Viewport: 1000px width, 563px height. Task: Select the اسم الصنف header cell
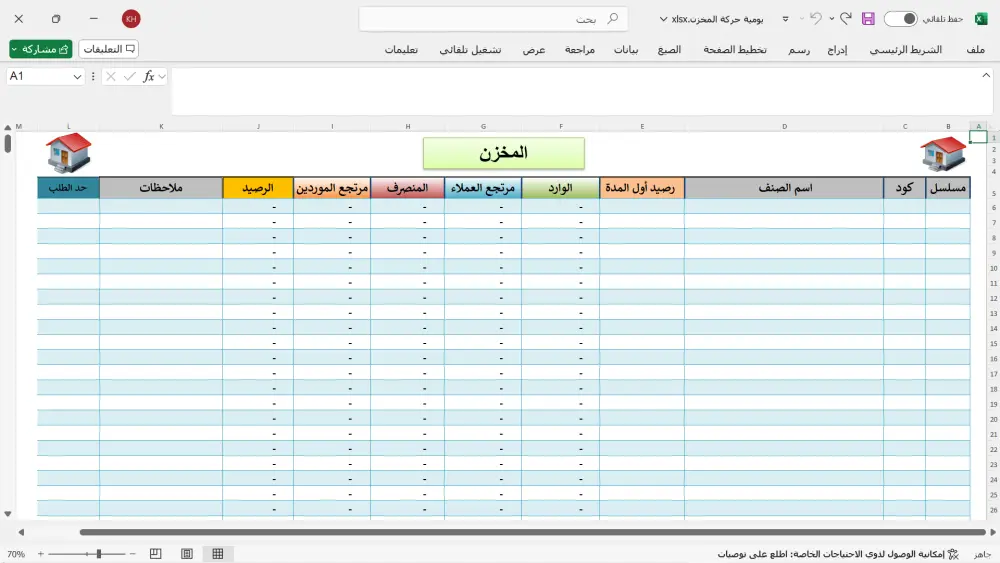784,188
